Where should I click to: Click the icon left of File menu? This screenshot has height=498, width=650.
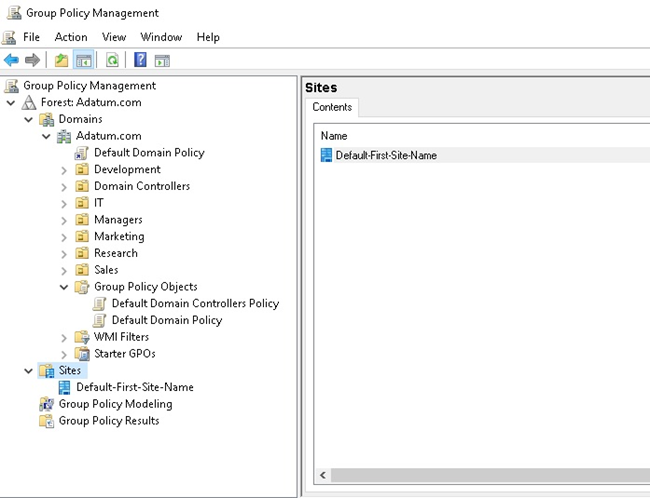point(9,37)
